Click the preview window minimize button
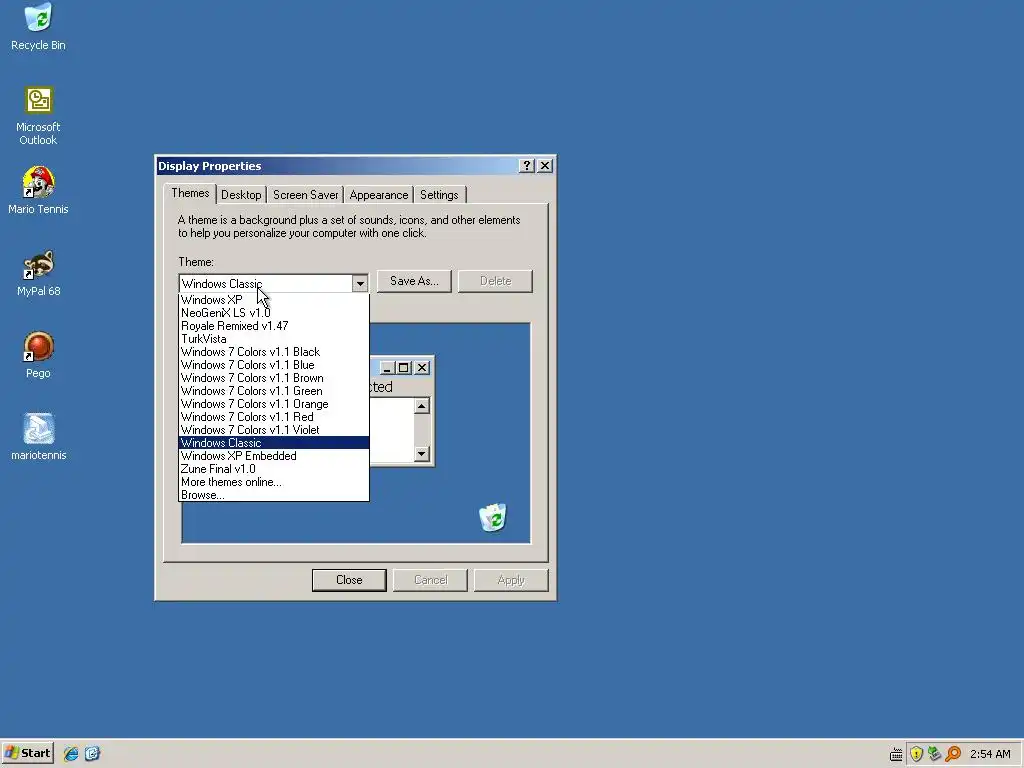Image resolution: width=1024 pixels, height=768 pixels. coord(387,368)
